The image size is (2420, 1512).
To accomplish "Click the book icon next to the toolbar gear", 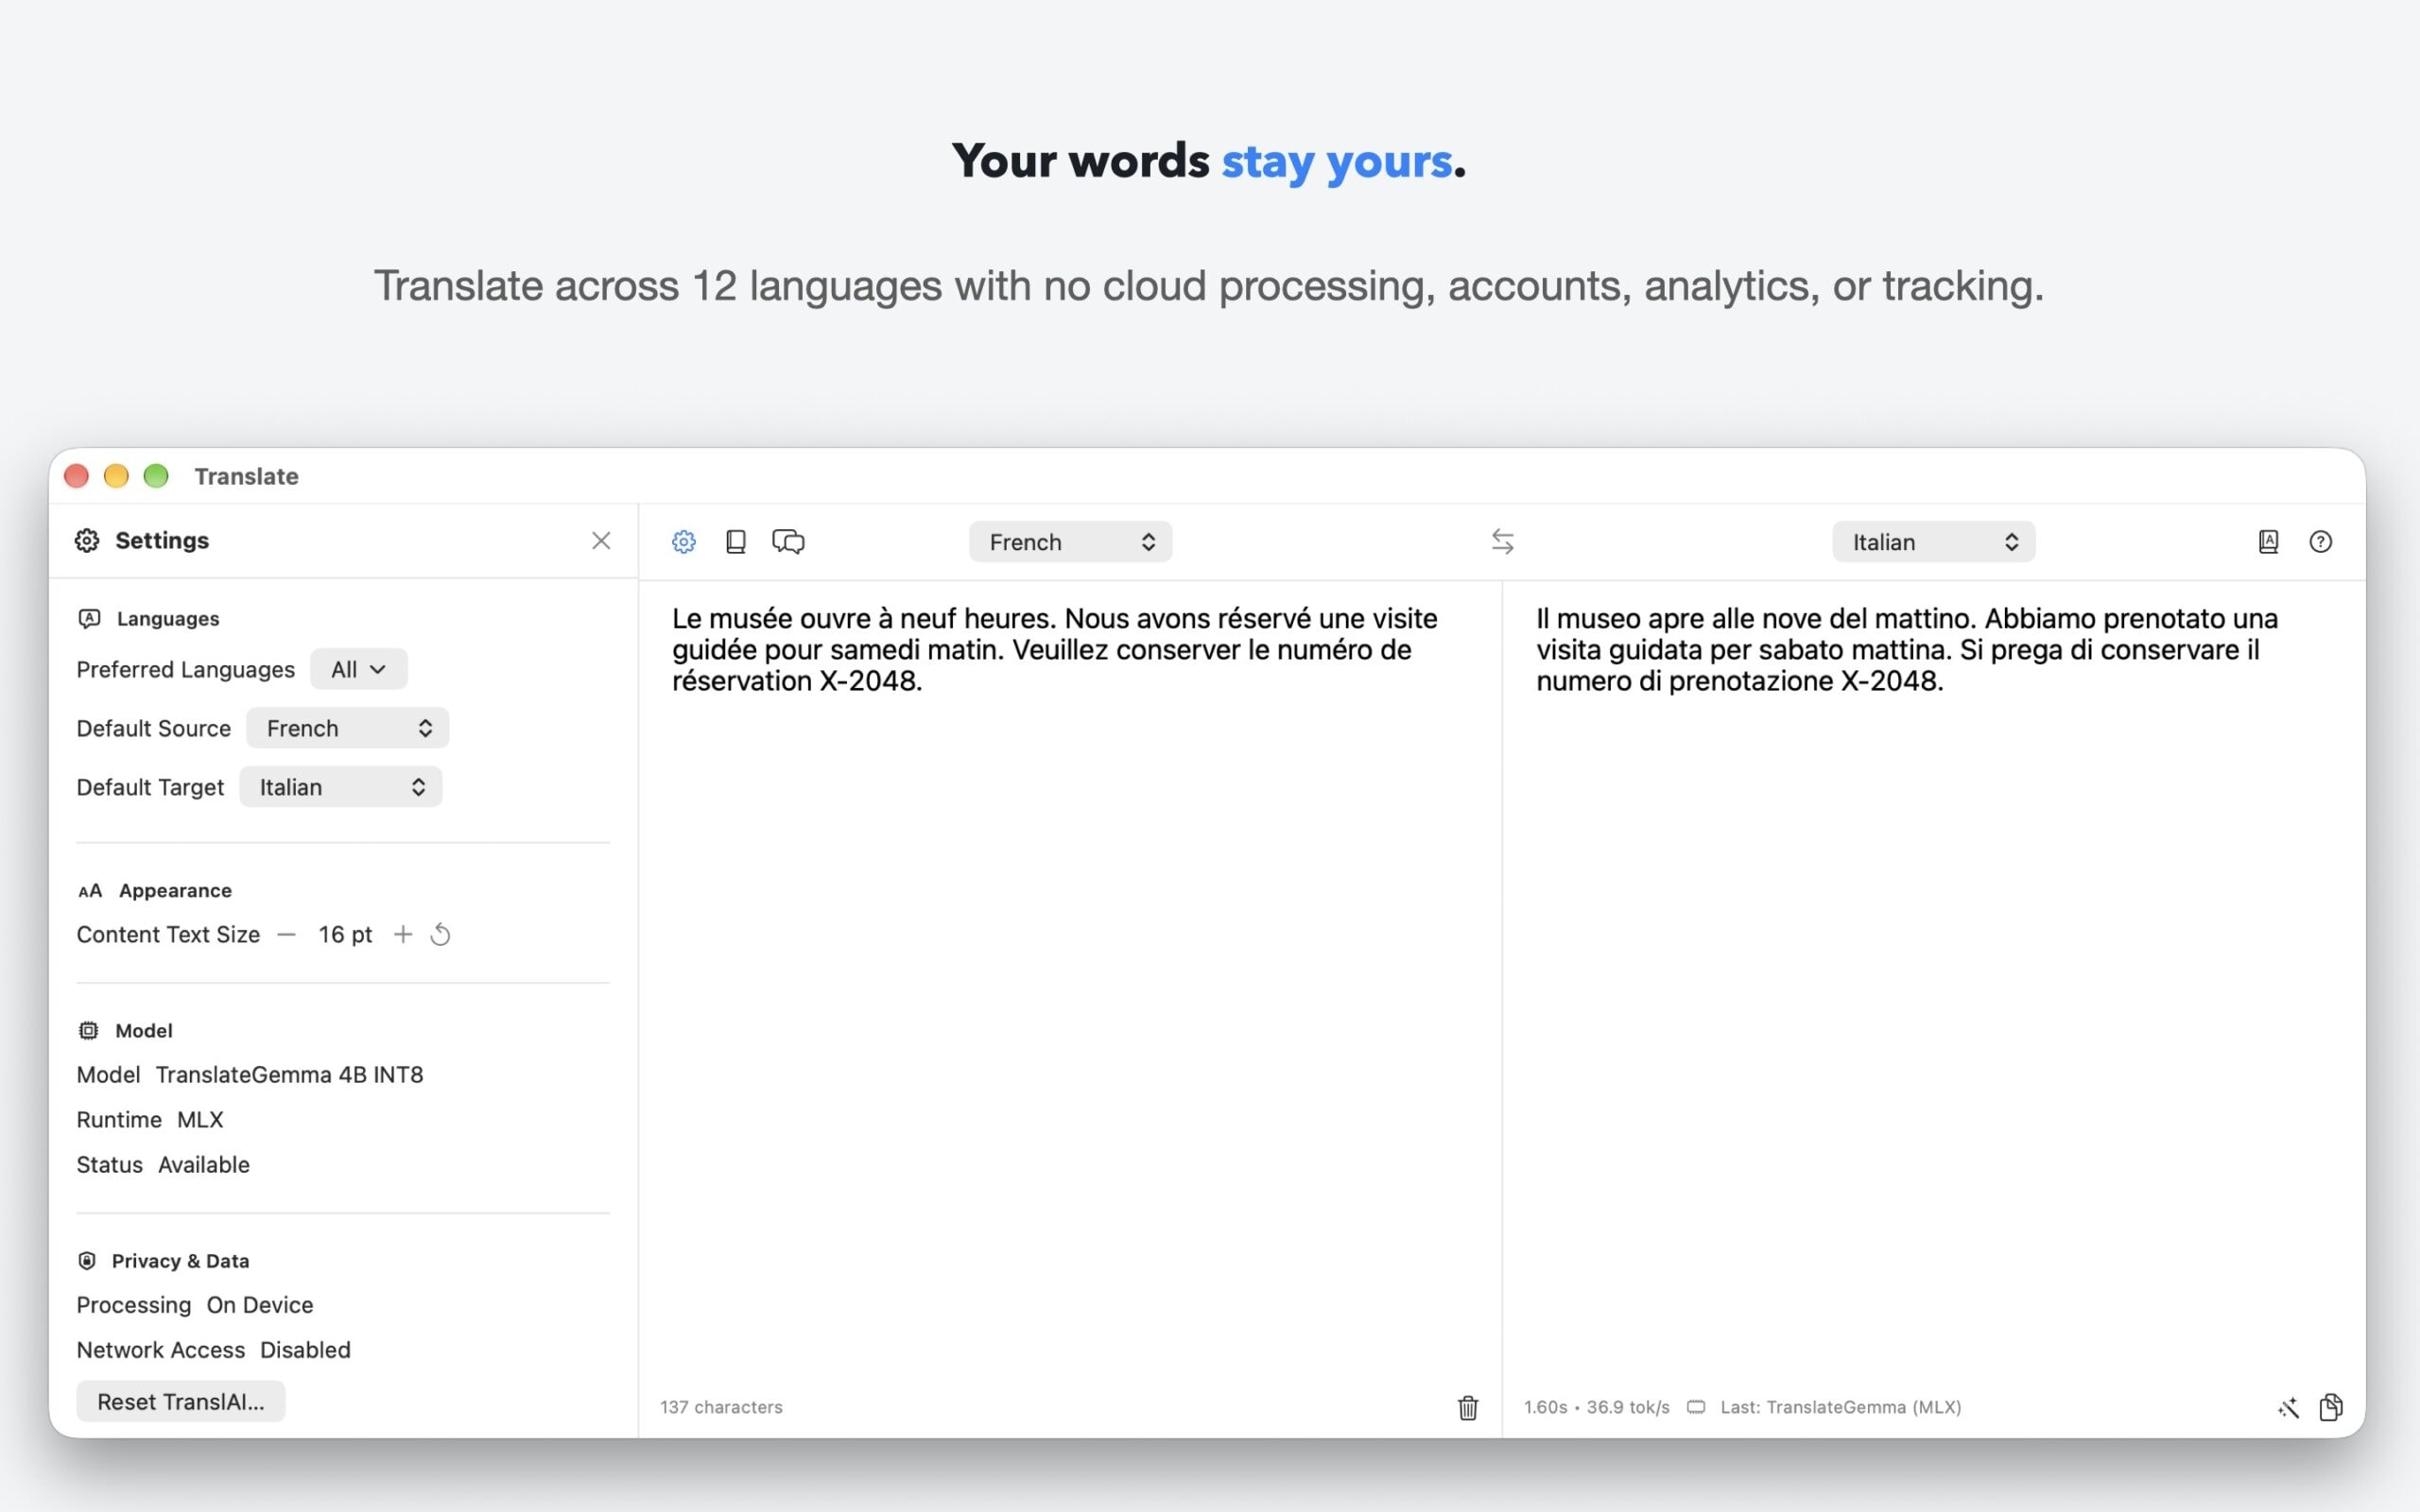I will click(736, 541).
